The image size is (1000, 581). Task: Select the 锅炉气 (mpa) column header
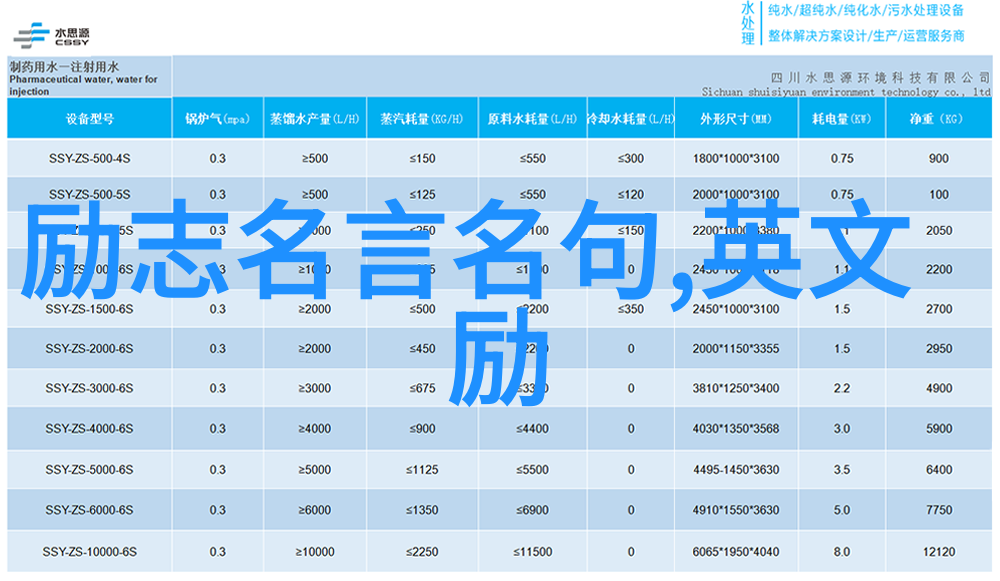[x=217, y=119]
